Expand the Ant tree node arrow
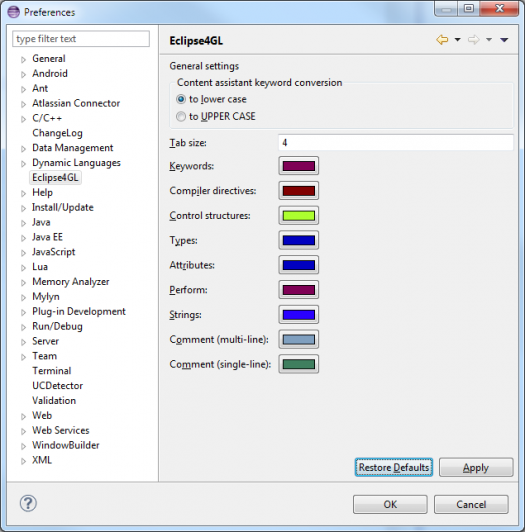 click(x=23, y=90)
